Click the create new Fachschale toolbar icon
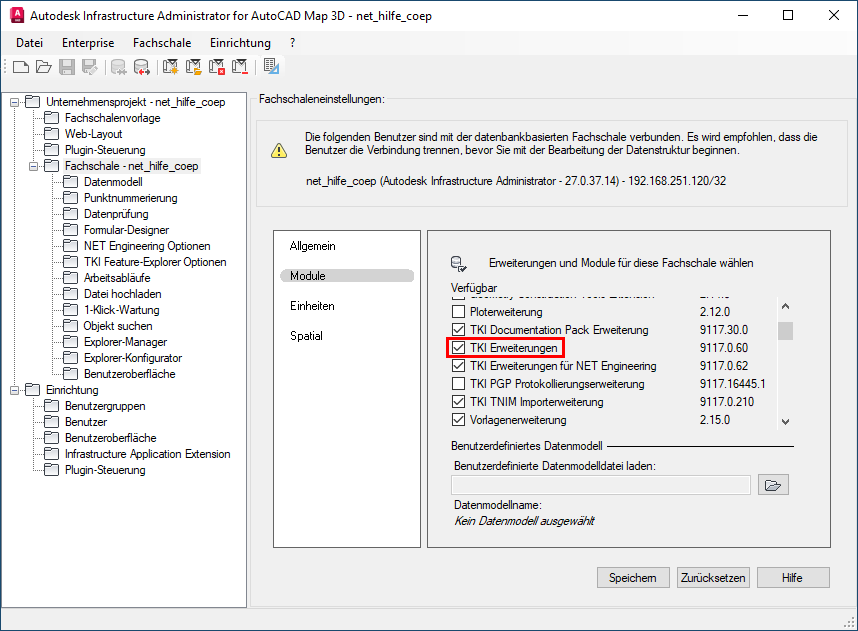The width and height of the screenshot is (858, 631). click(x=170, y=67)
